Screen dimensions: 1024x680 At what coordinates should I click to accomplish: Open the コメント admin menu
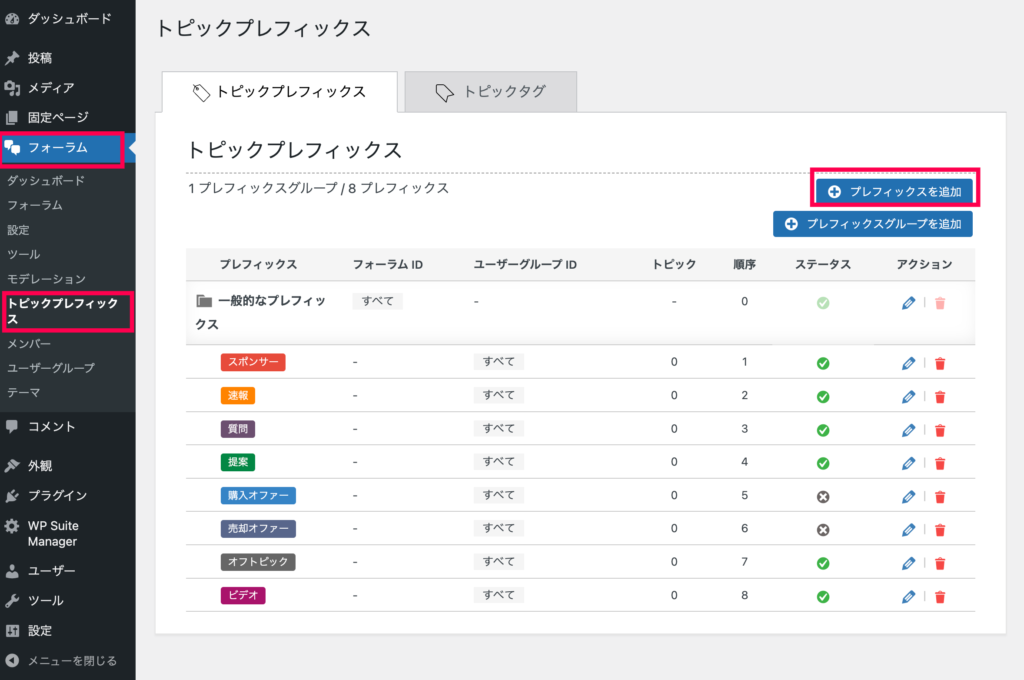tap(68, 427)
